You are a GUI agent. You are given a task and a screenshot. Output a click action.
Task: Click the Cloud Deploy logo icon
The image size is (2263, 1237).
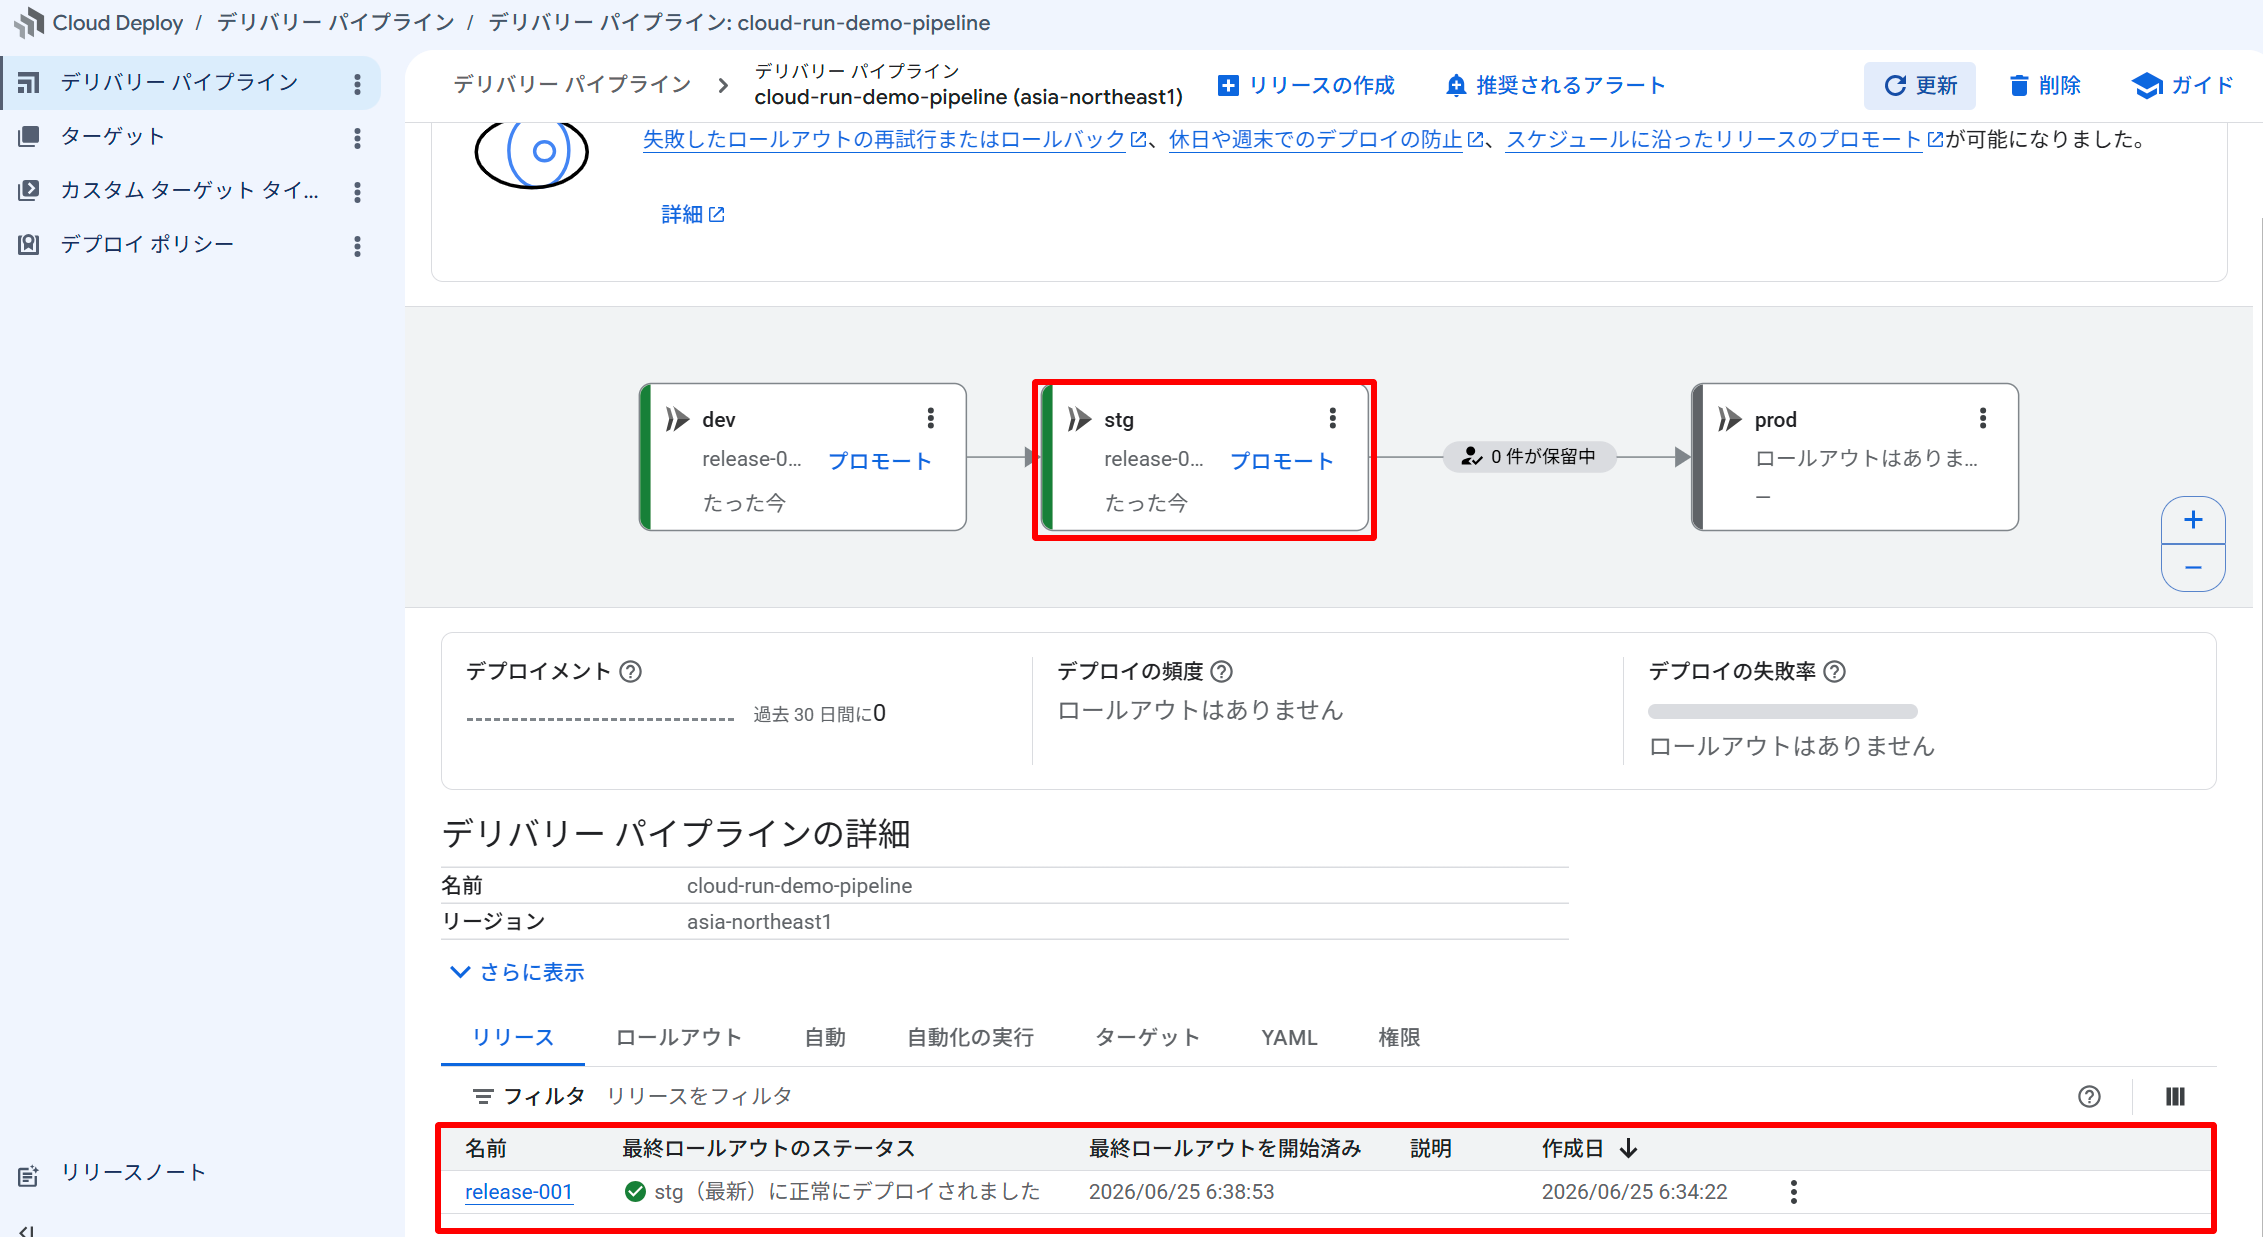click(x=30, y=22)
